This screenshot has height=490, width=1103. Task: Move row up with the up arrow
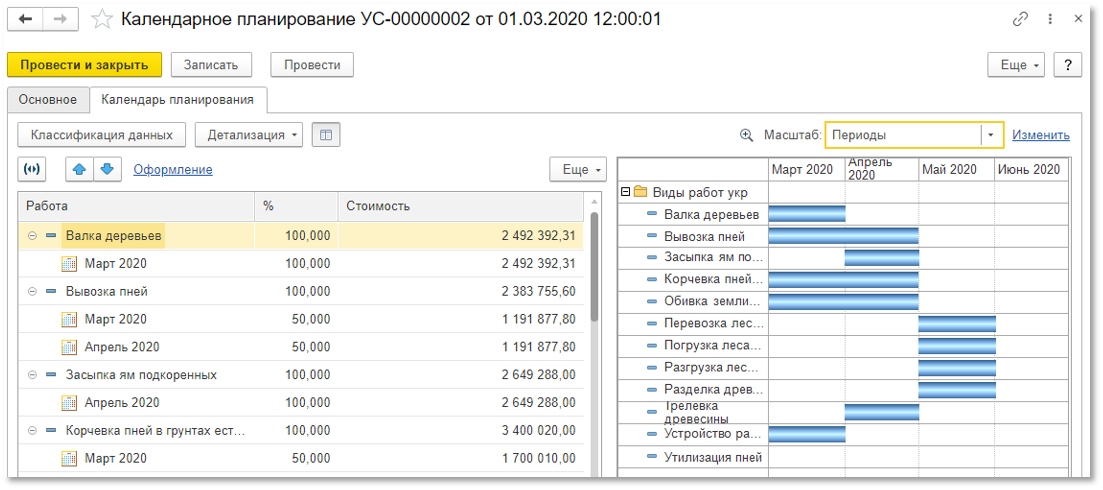point(80,169)
